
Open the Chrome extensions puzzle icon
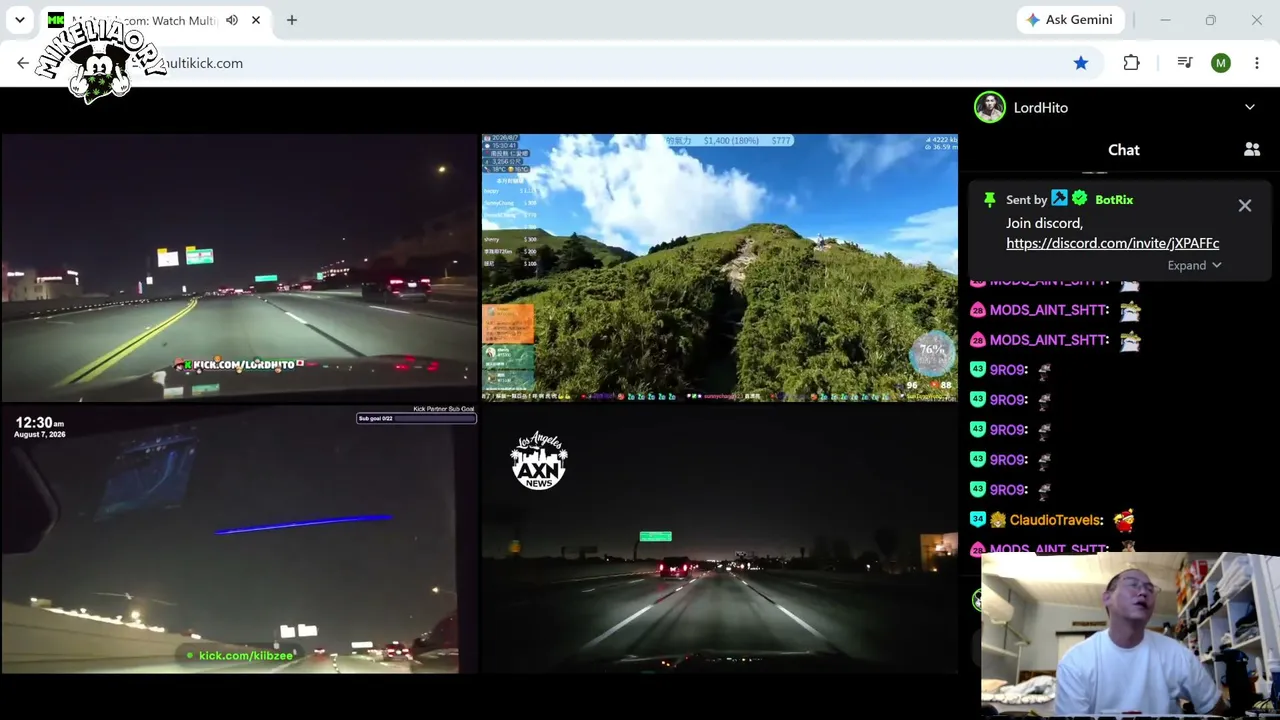pyautogui.click(x=1131, y=63)
